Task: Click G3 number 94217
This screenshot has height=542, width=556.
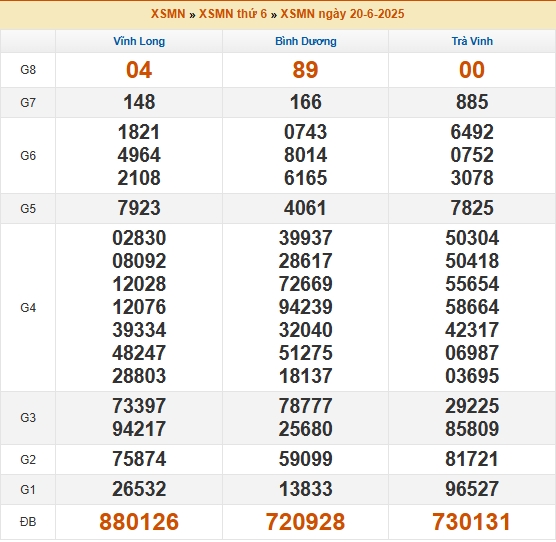Action: (139, 429)
